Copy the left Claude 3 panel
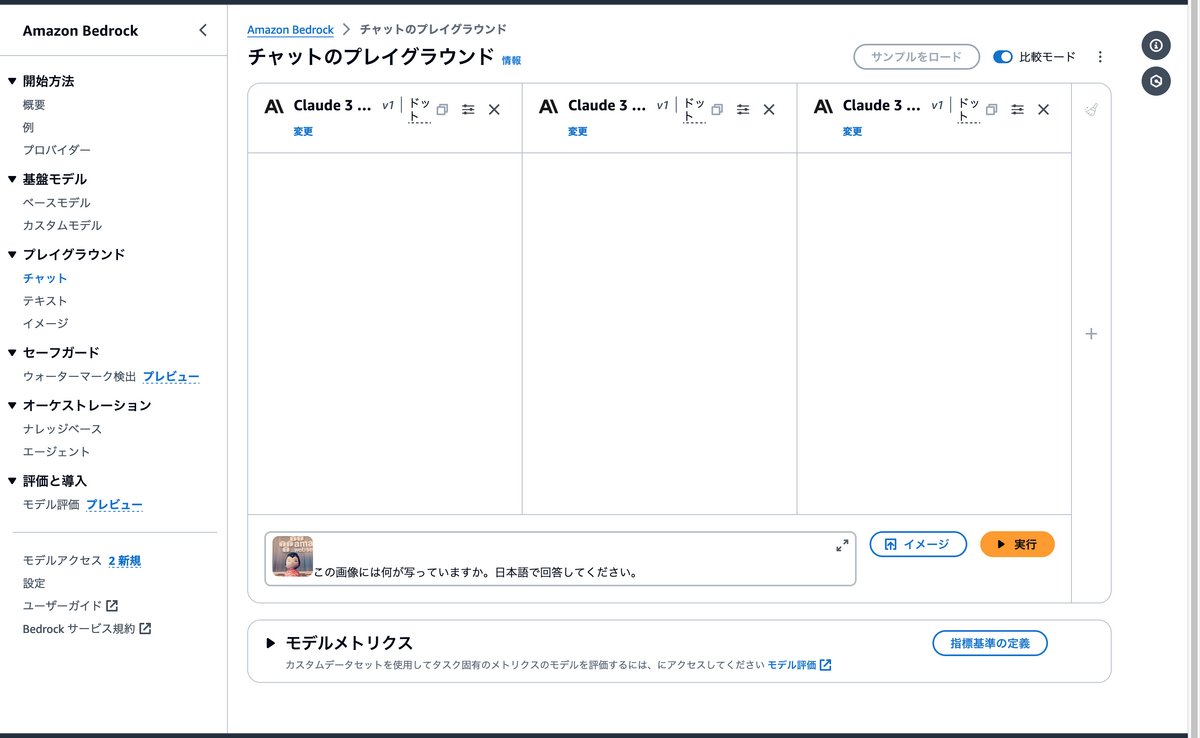The width and height of the screenshot is (1200, 738). pos(442,110)
